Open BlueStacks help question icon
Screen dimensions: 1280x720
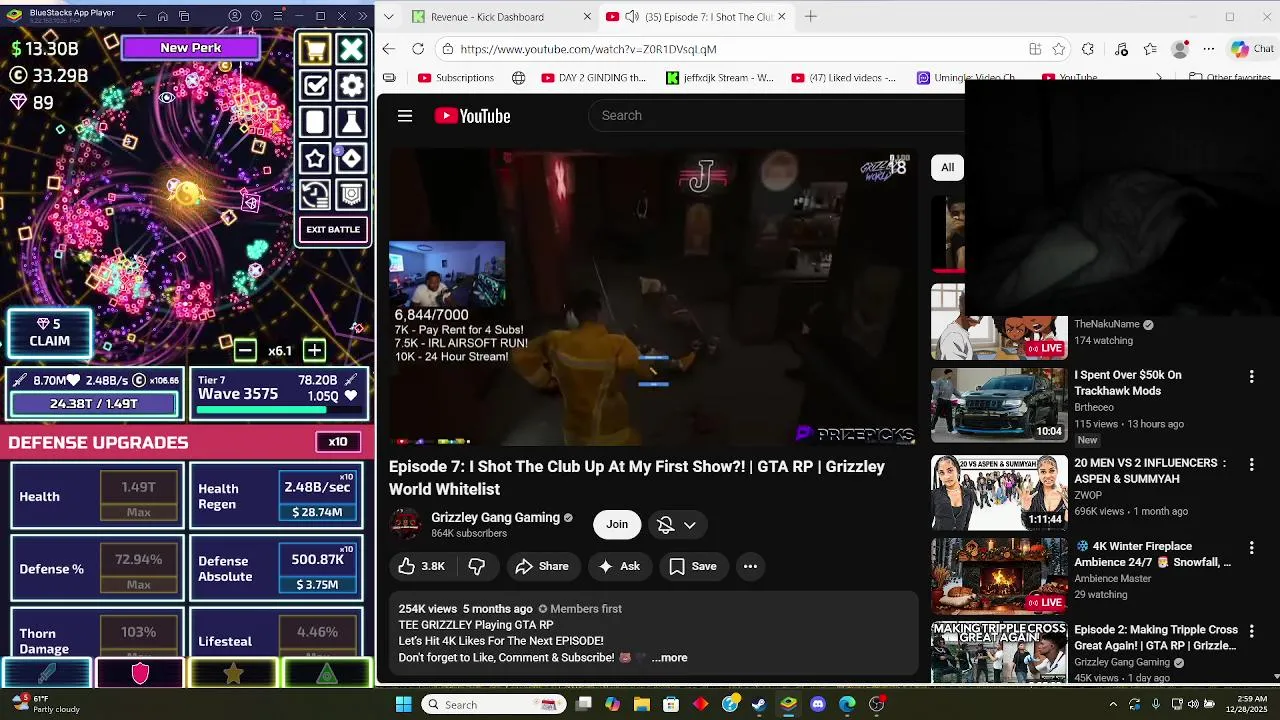coord(256,16)
